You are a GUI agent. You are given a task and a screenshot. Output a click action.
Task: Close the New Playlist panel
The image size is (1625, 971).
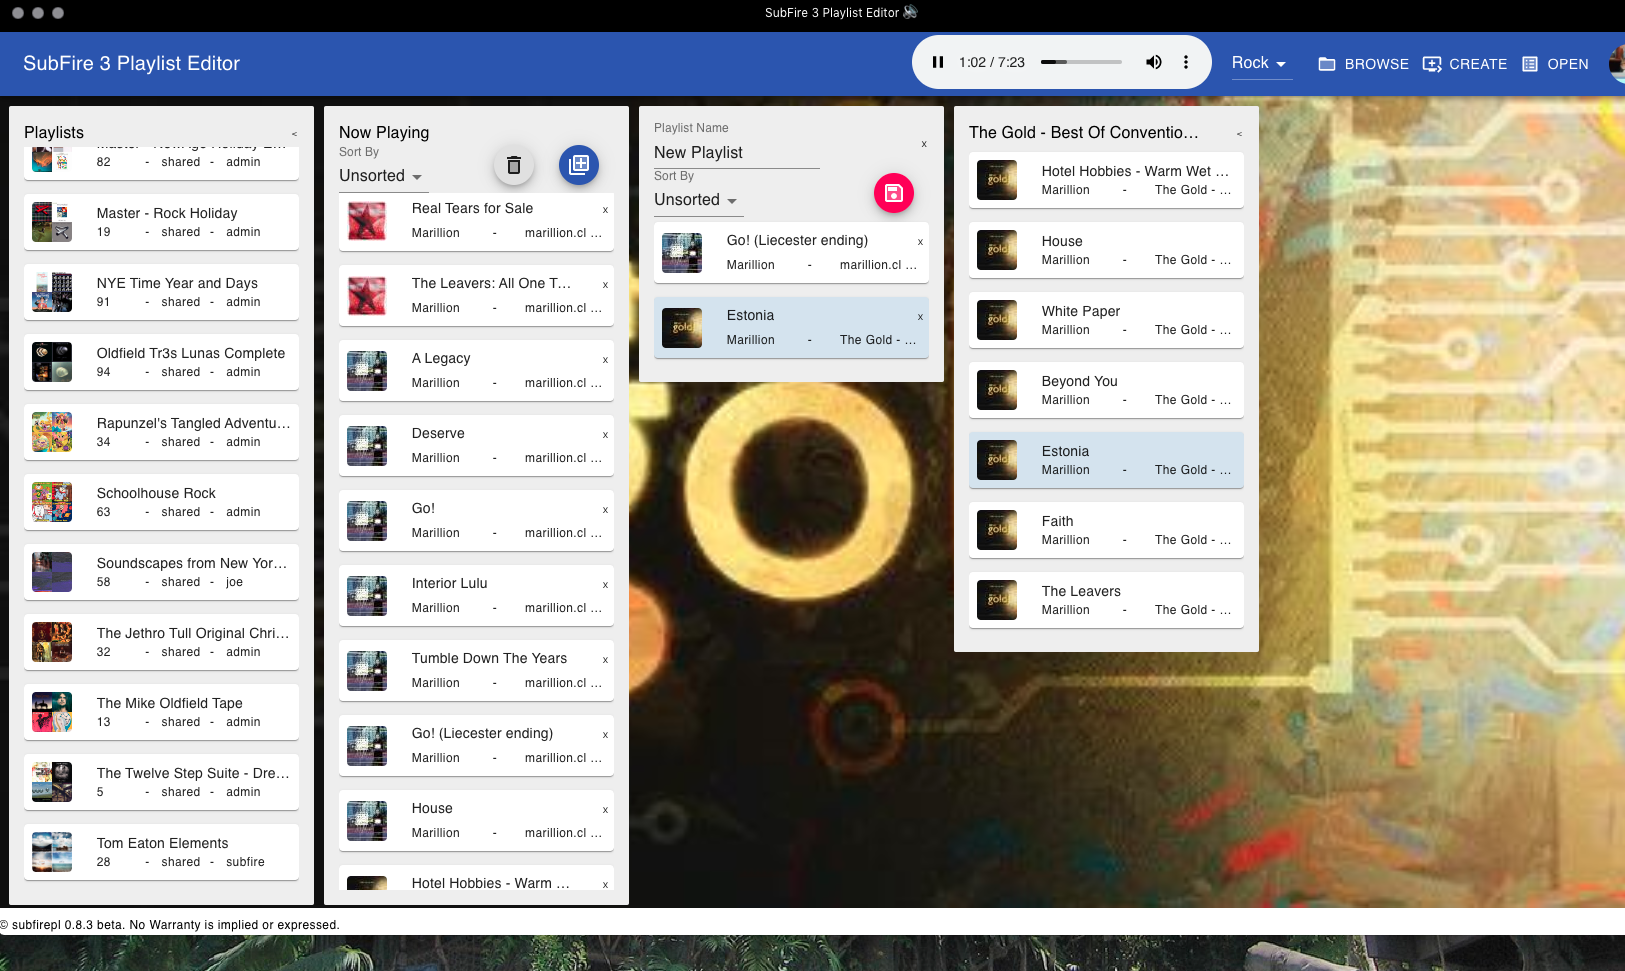point(924,144)
